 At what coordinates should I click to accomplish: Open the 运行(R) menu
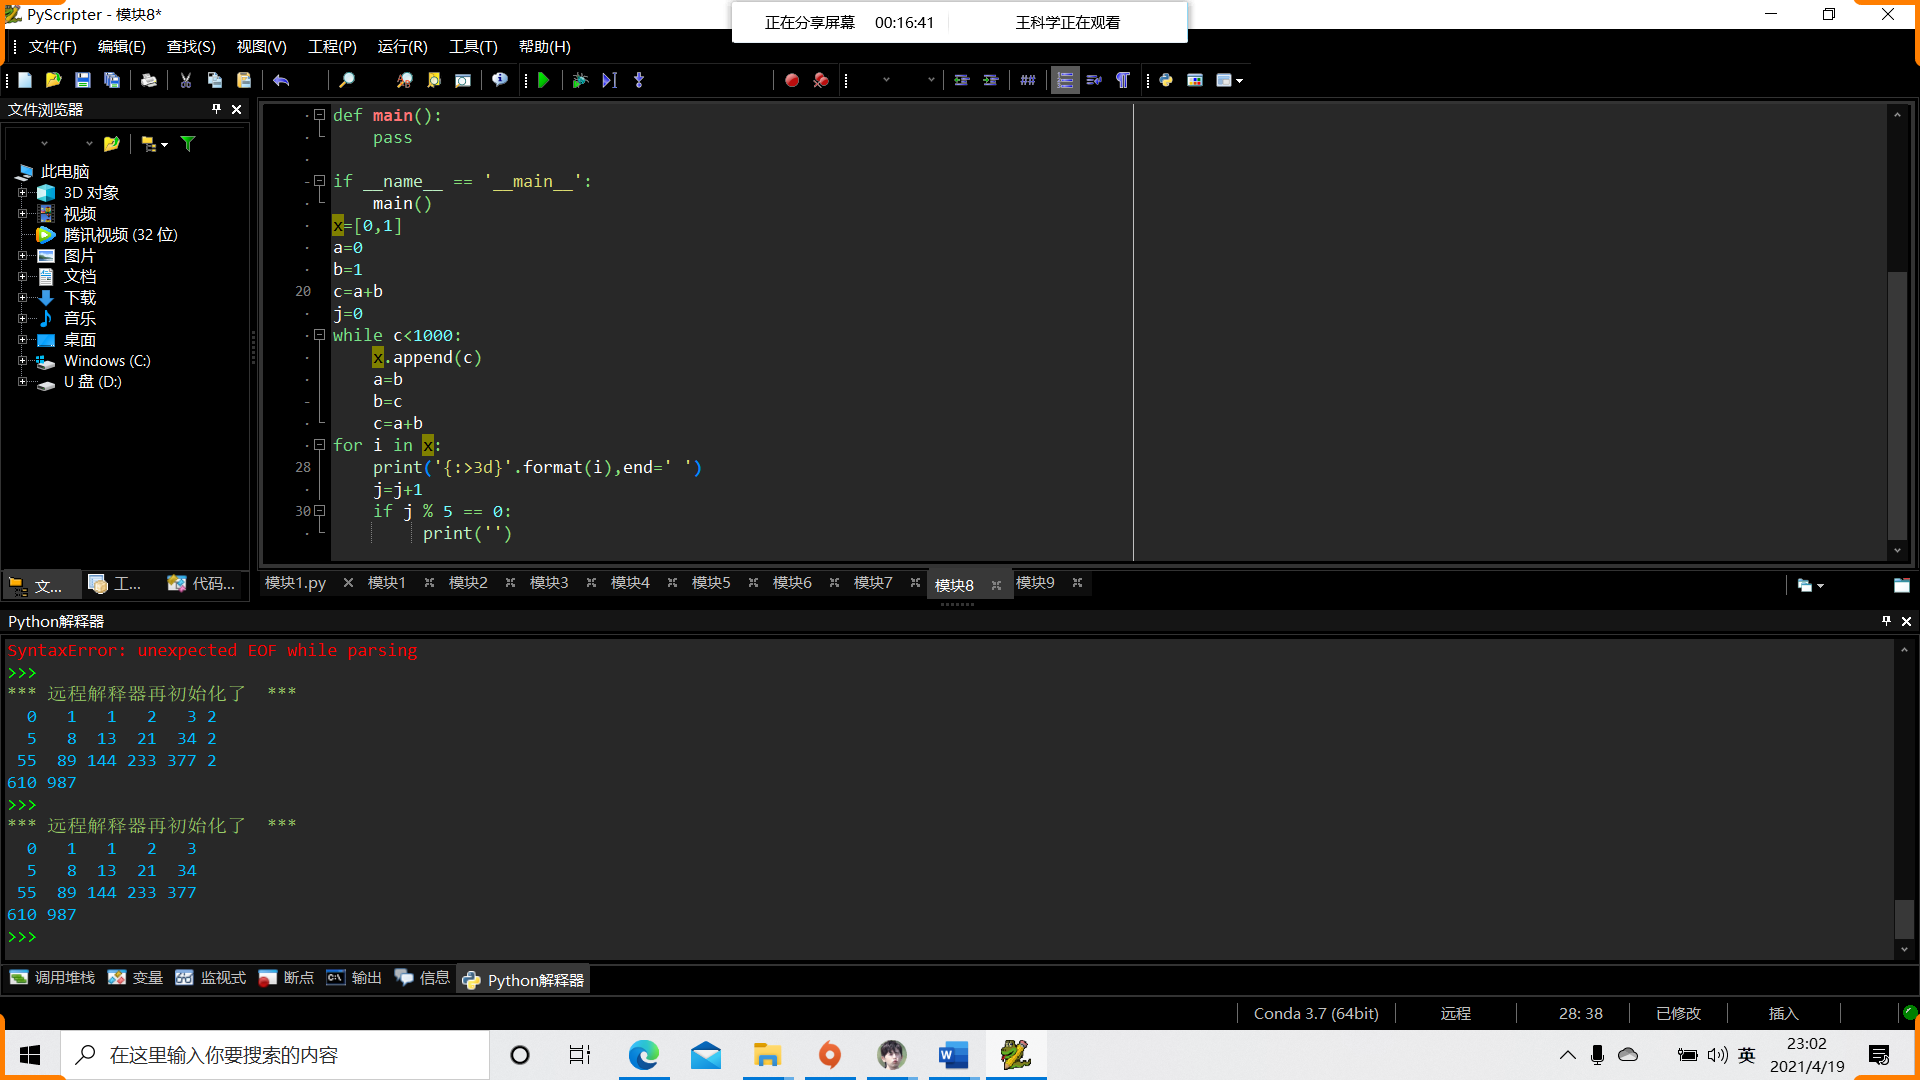click(402, 47)
